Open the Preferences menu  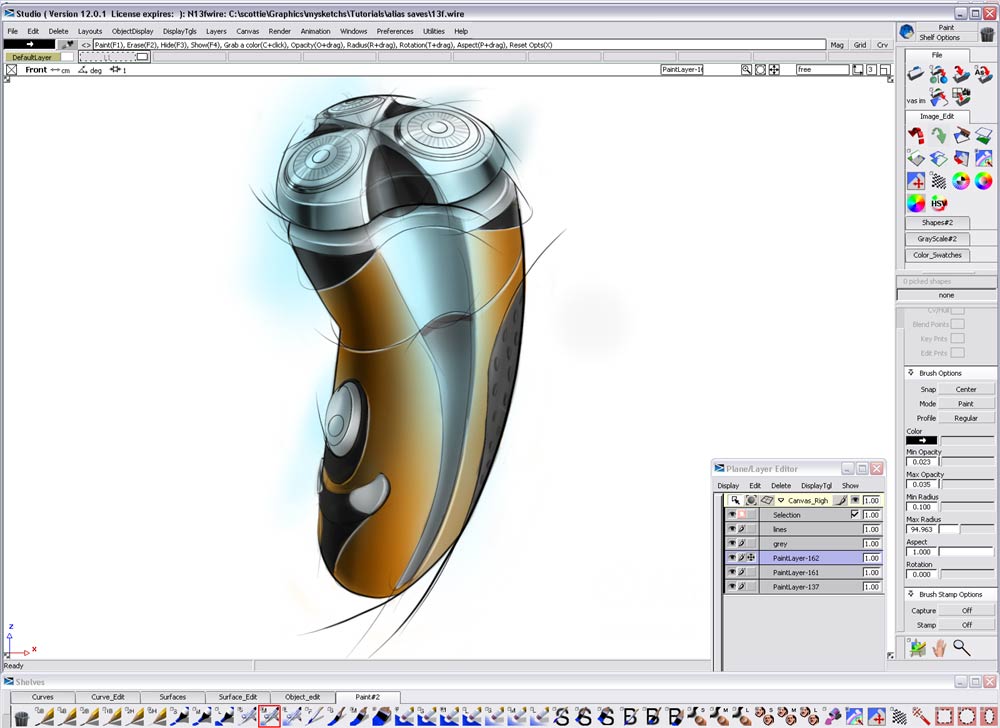point(395,31)
